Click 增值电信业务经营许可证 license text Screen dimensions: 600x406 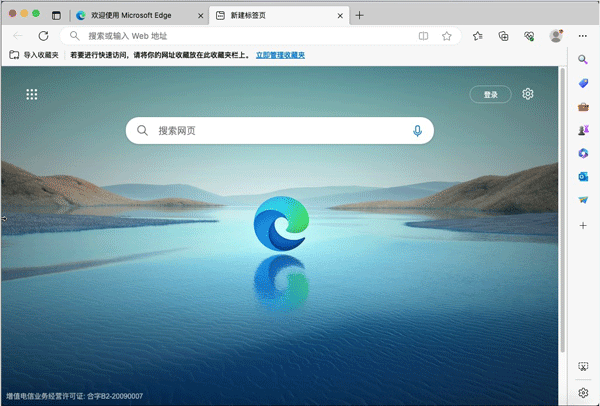click(75, 396)
